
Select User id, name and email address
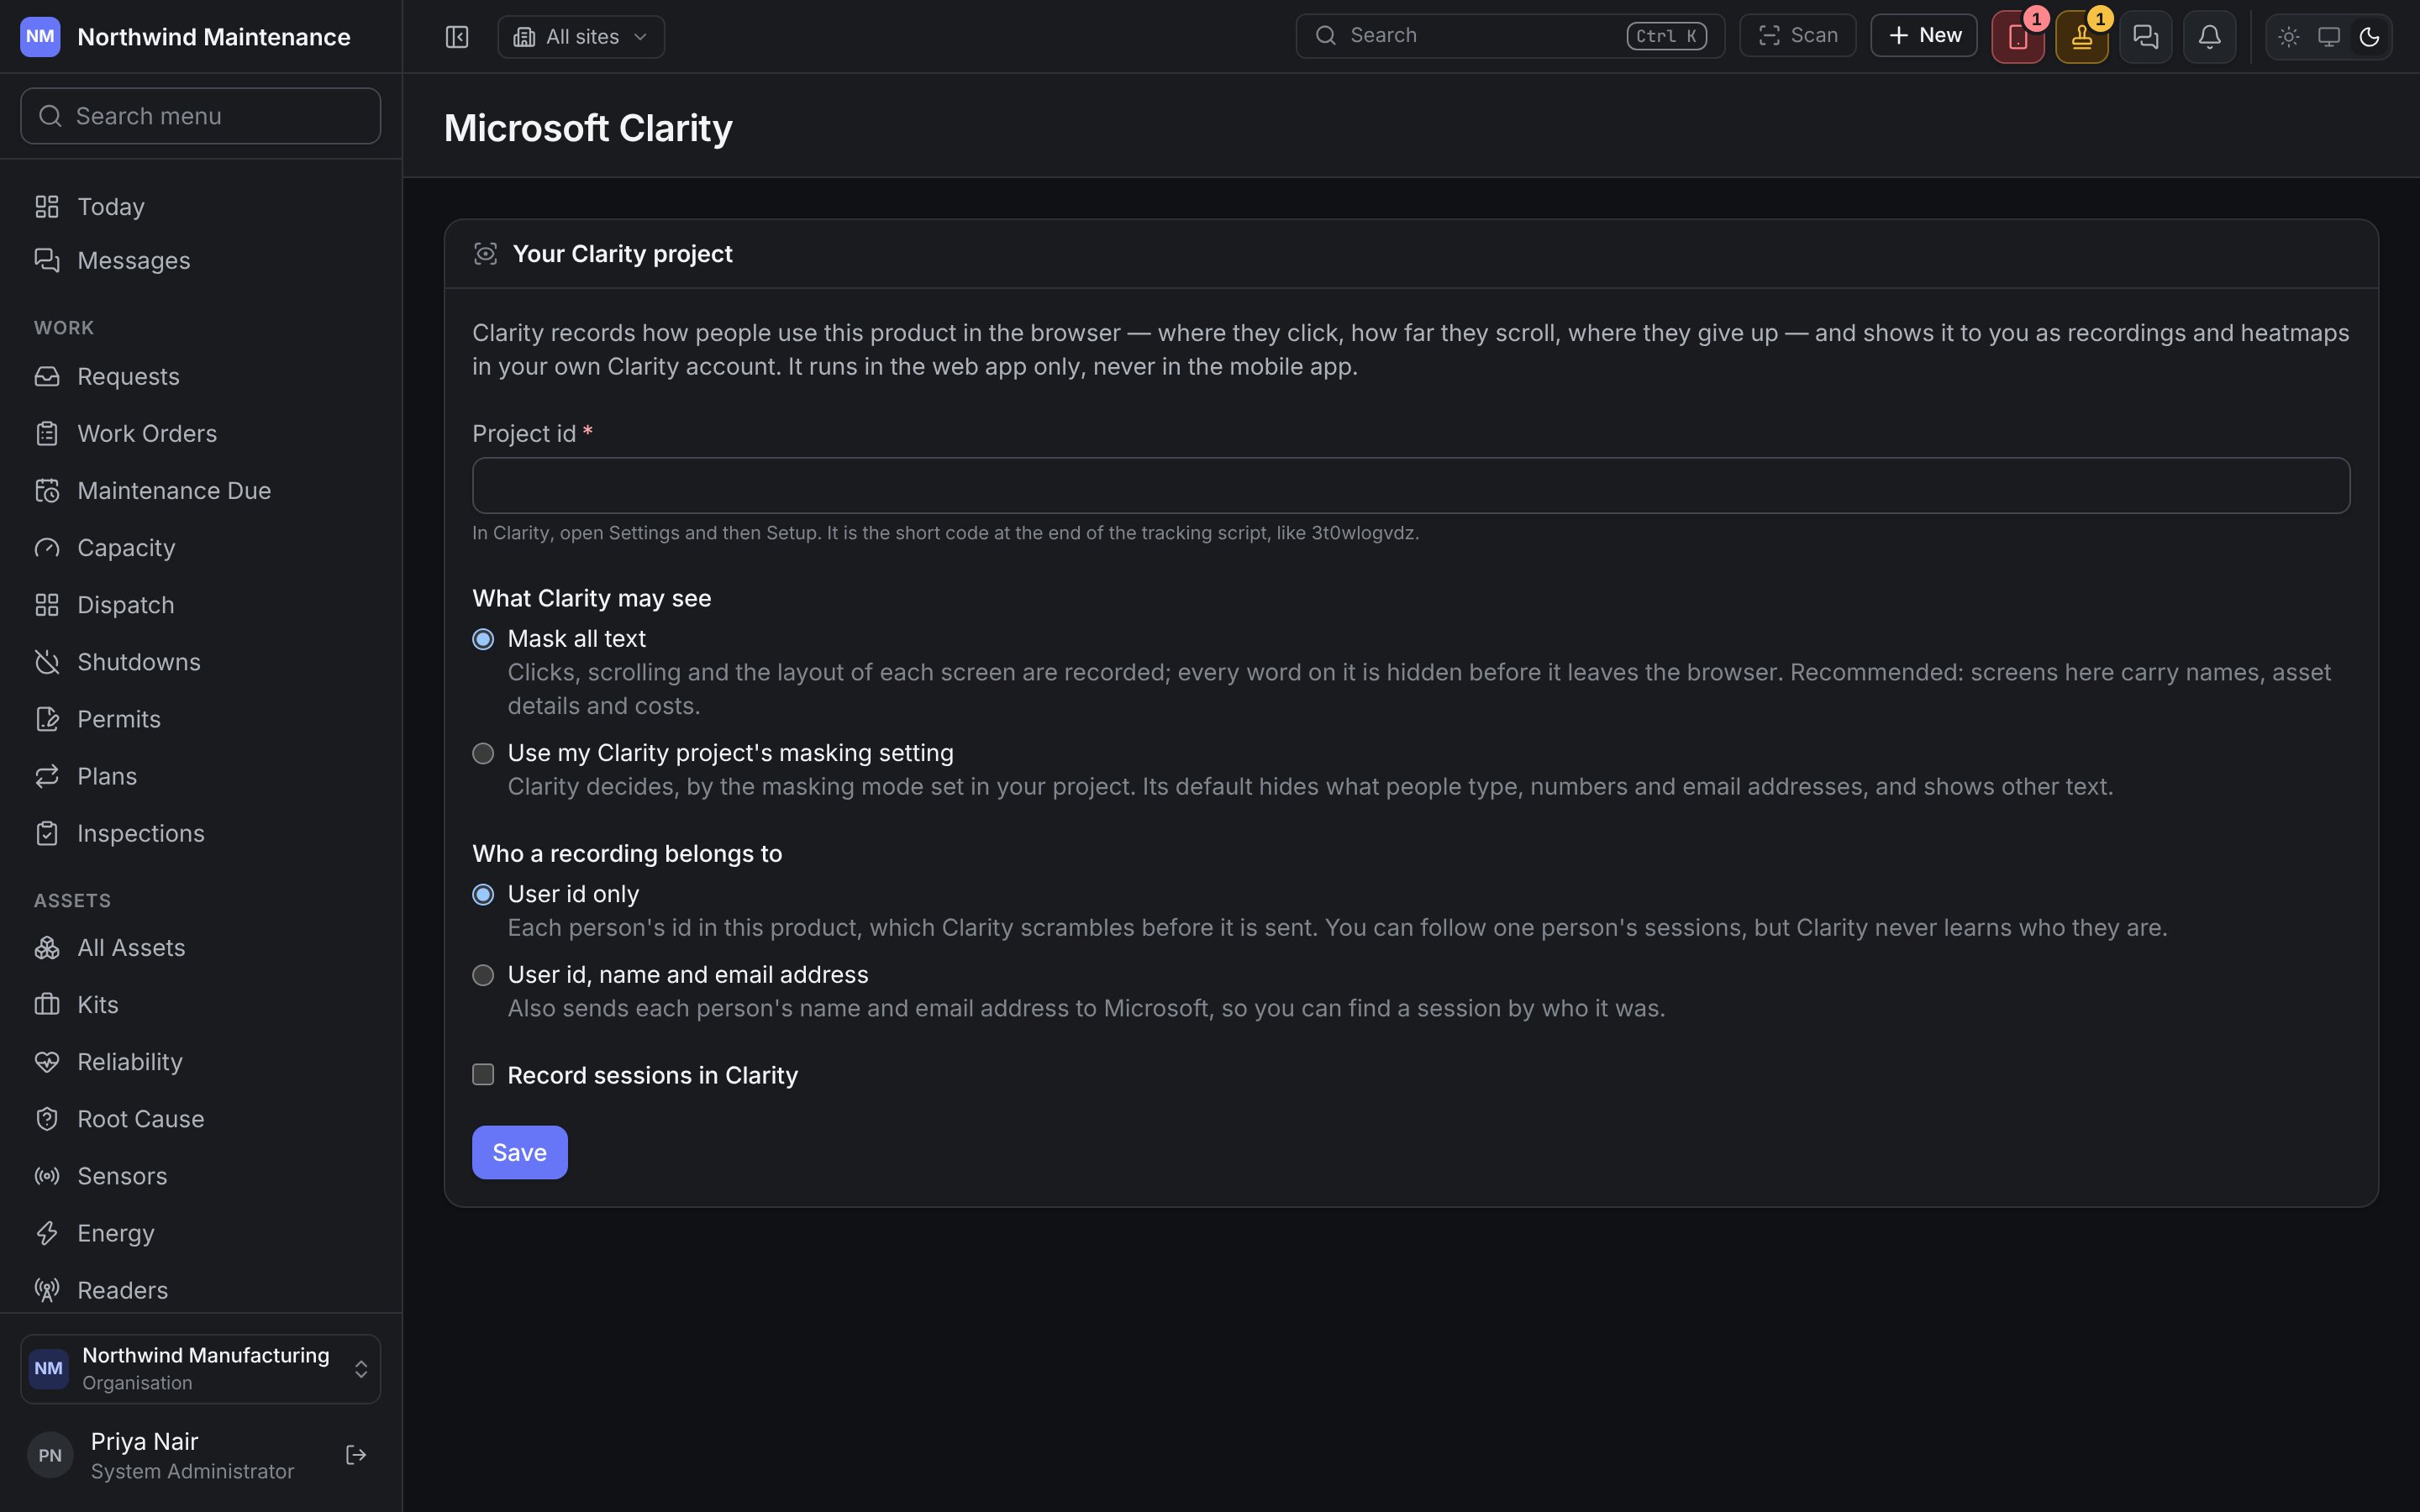click(483, 975)
